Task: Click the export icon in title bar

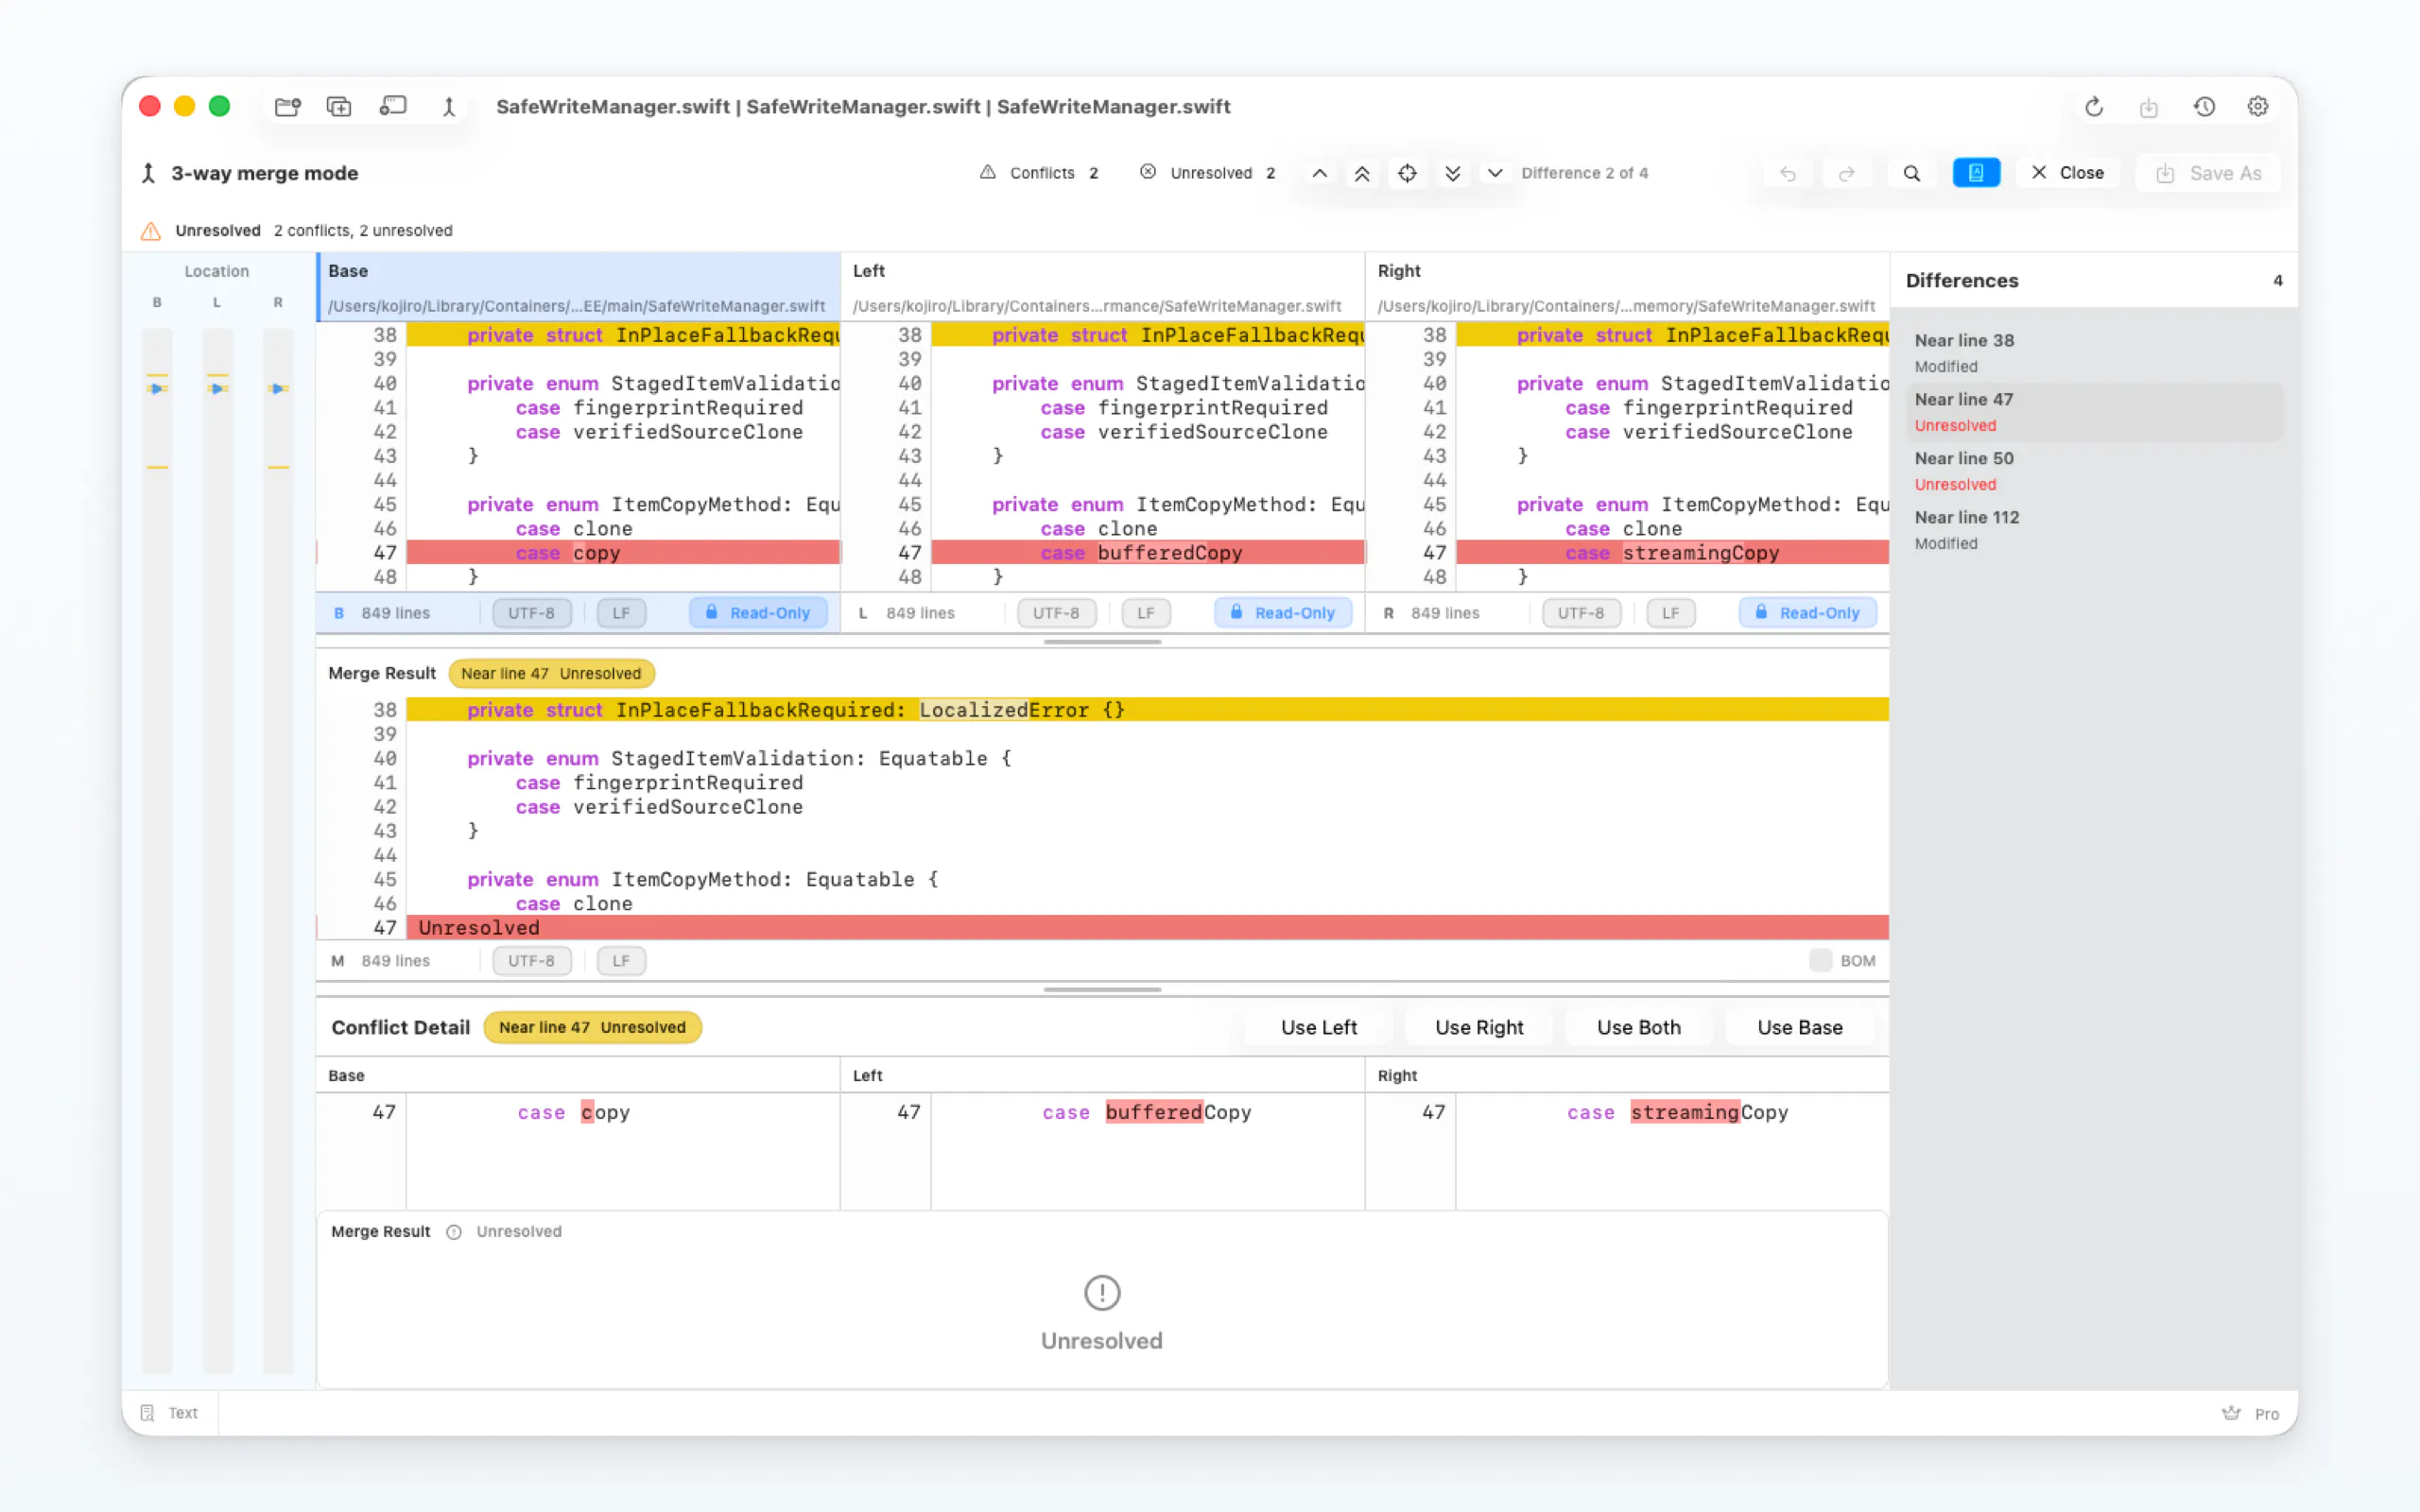Action: pos(2149,107)
